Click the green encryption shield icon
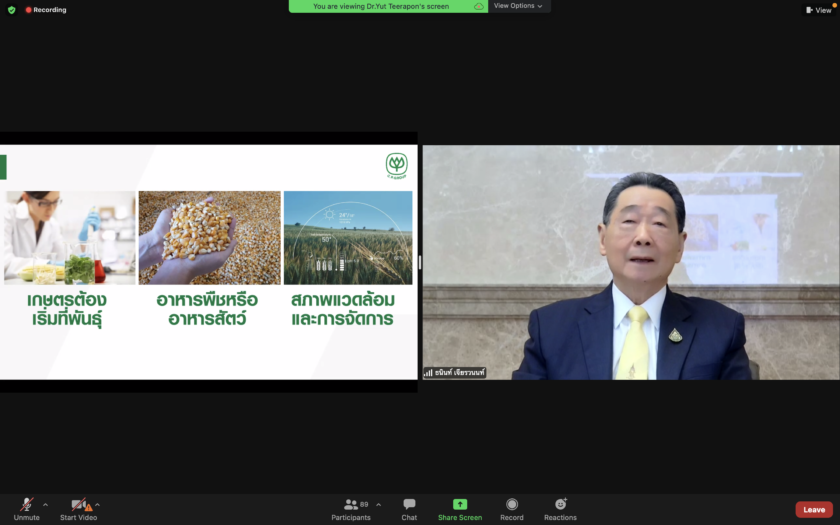840x525 pixels. pyautogui.click(x=12, y=10)
